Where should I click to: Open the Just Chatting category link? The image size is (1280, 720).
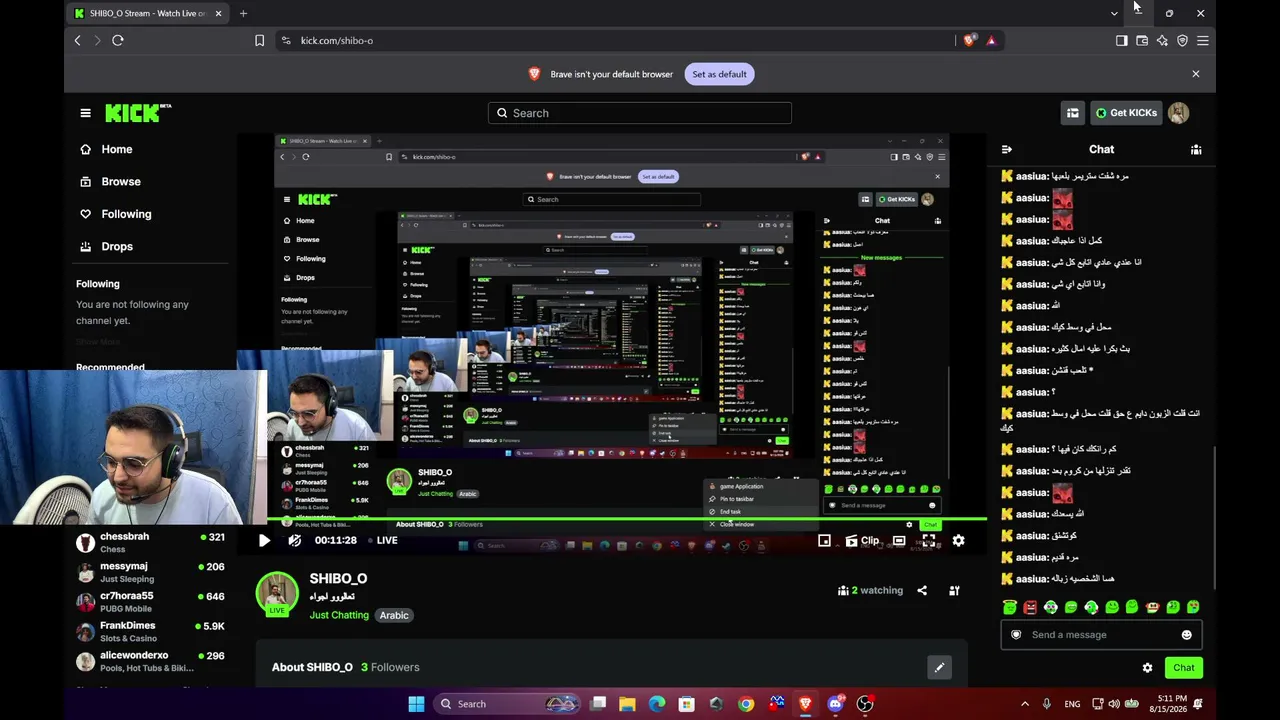pos(339,615)
